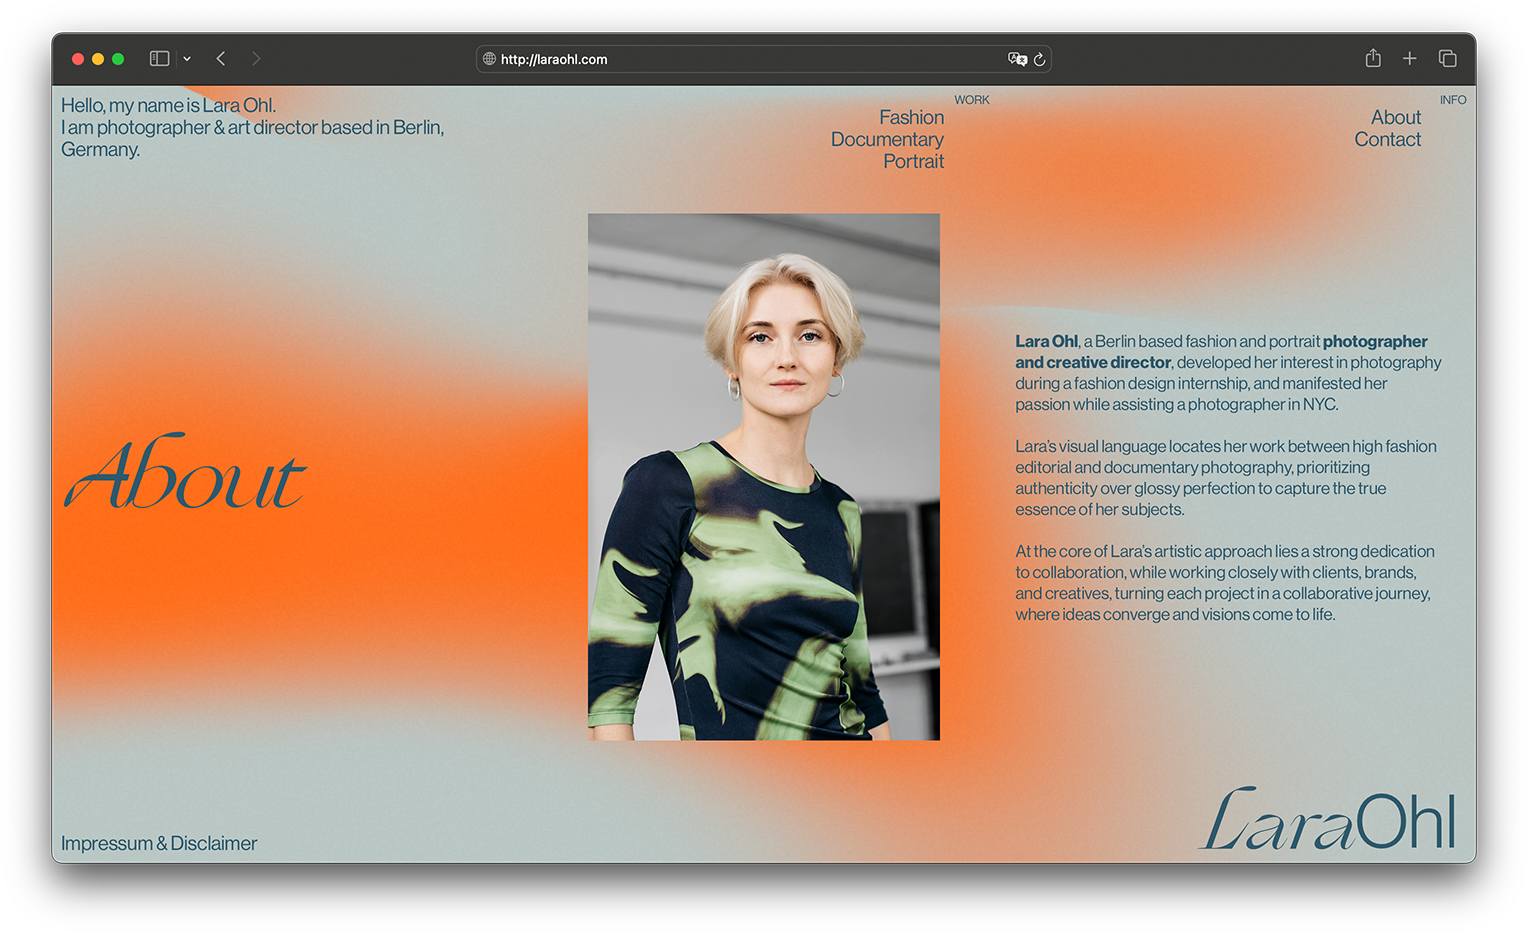Open the Contact link
The height and width of the screenshot is (932, 1529).
(1387, 139)
